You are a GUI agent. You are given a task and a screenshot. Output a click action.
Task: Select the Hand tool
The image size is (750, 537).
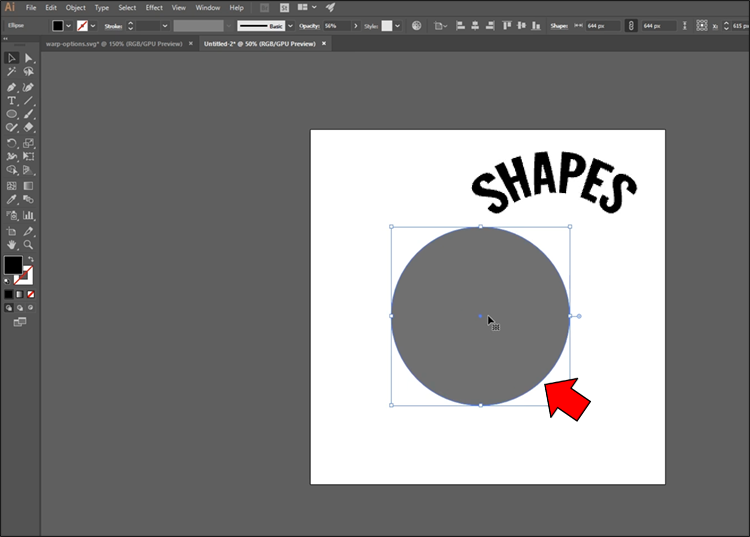click(12, 244)
